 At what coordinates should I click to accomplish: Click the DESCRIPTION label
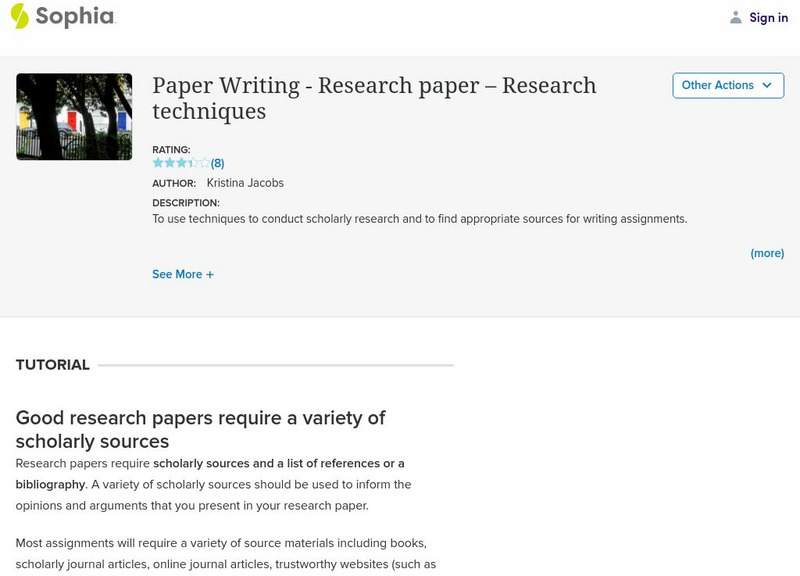click(x=186, y=203)
